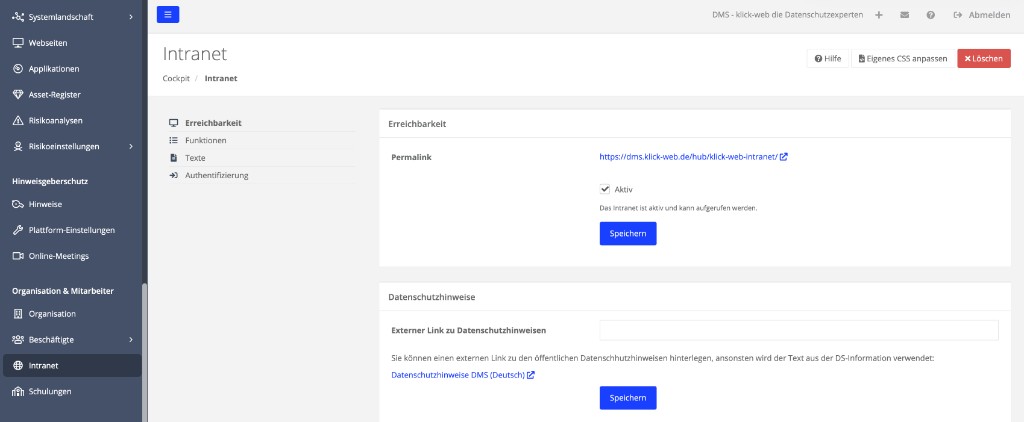The image size is (1024, 422).
Task: Open help via the top bar question mark icon
Action: (x=931, y=15)
